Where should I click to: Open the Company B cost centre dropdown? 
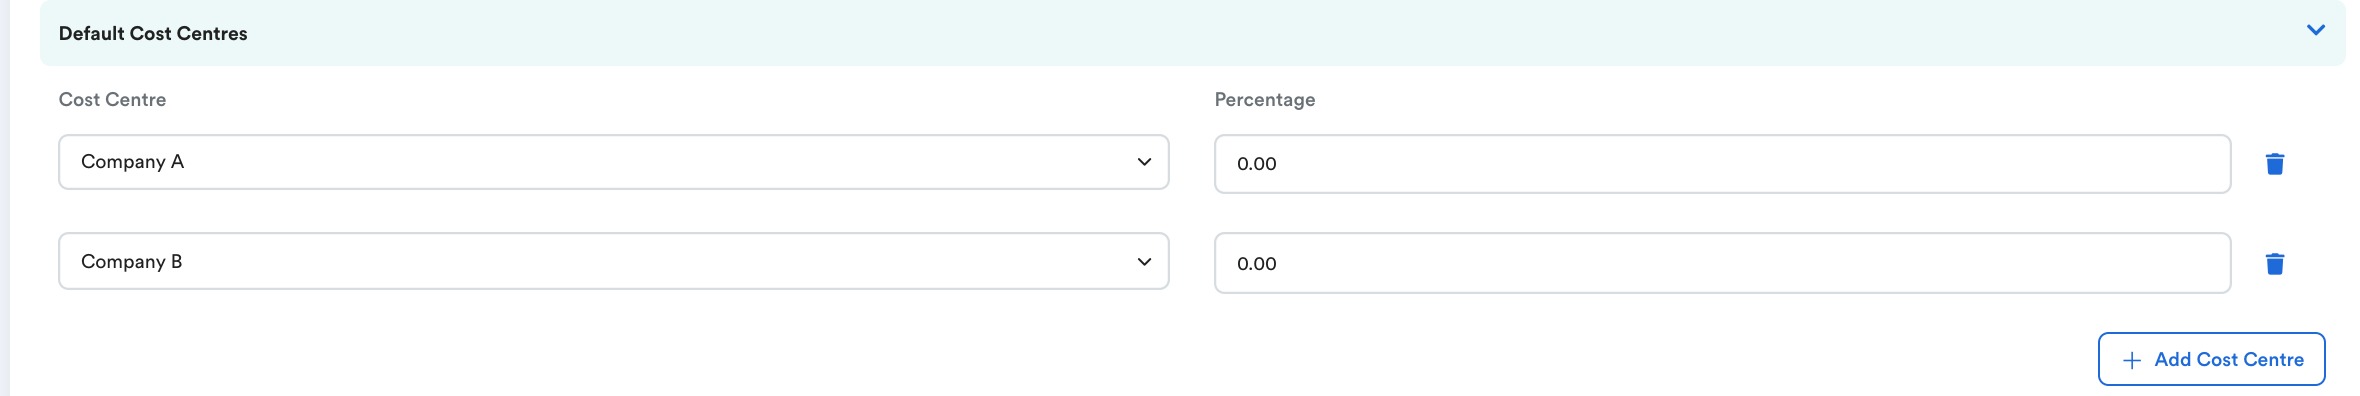613,261
